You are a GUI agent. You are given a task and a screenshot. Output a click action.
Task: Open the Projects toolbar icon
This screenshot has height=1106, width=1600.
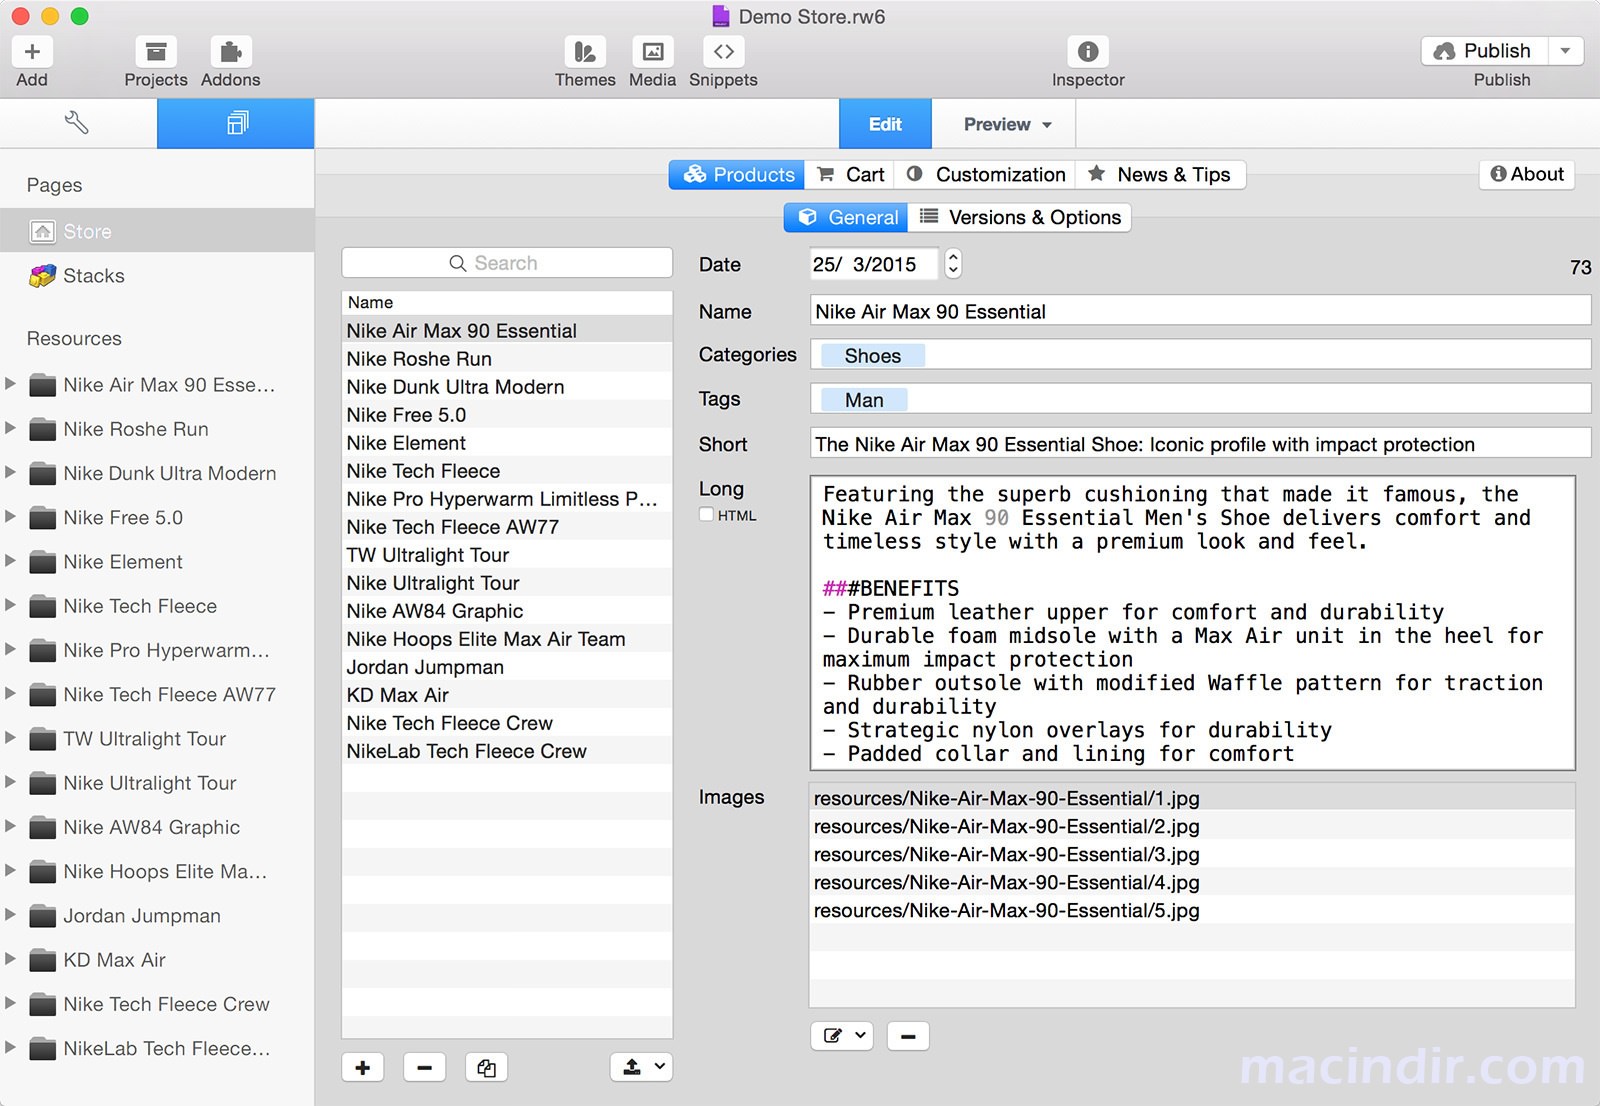[x=156, y=51]
